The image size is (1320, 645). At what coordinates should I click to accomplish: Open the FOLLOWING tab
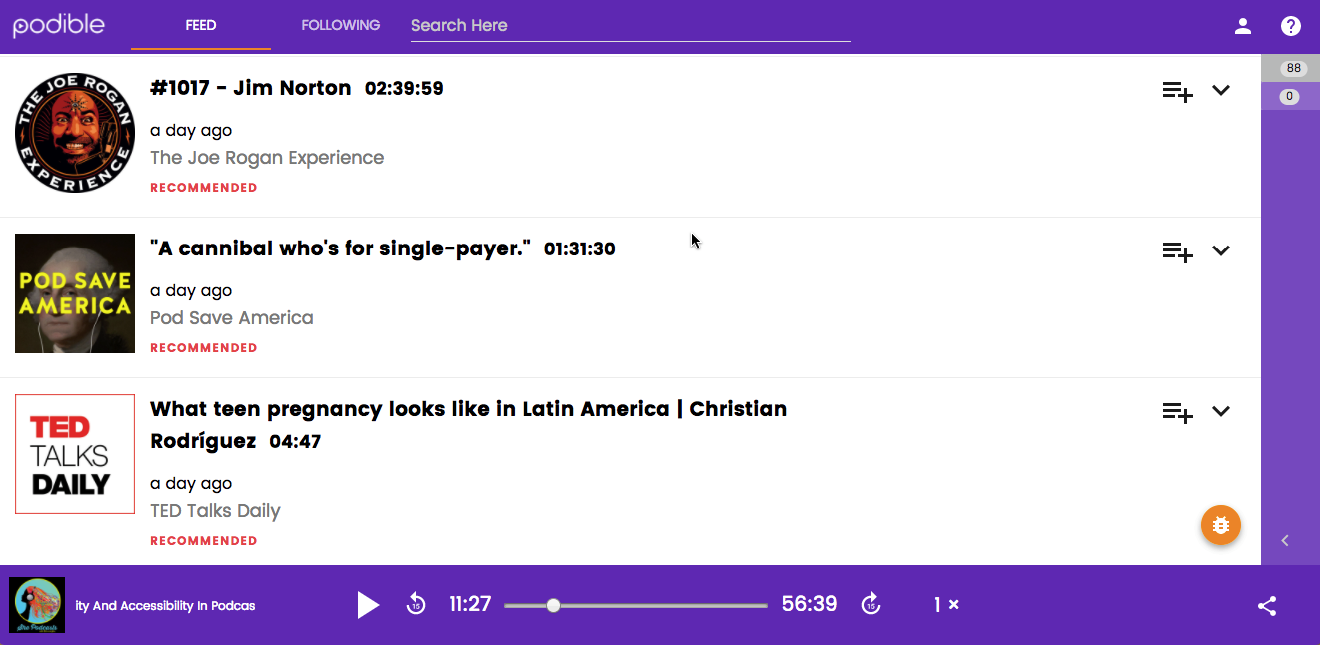(341, 25)
